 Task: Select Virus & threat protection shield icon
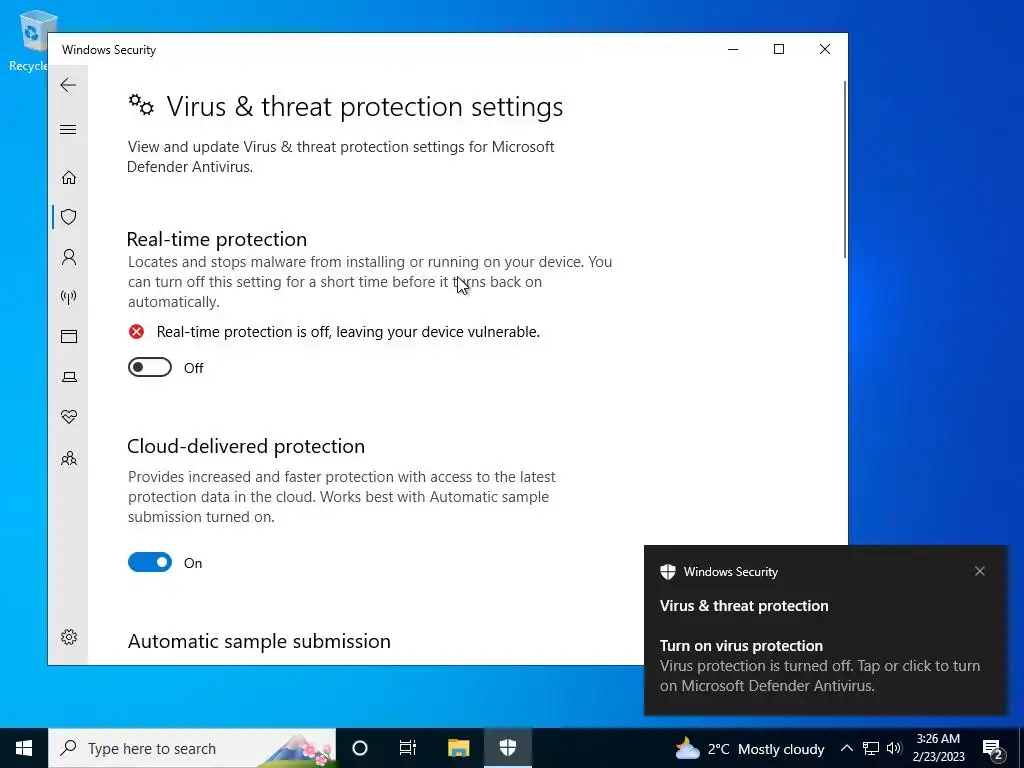coord(69,217)
